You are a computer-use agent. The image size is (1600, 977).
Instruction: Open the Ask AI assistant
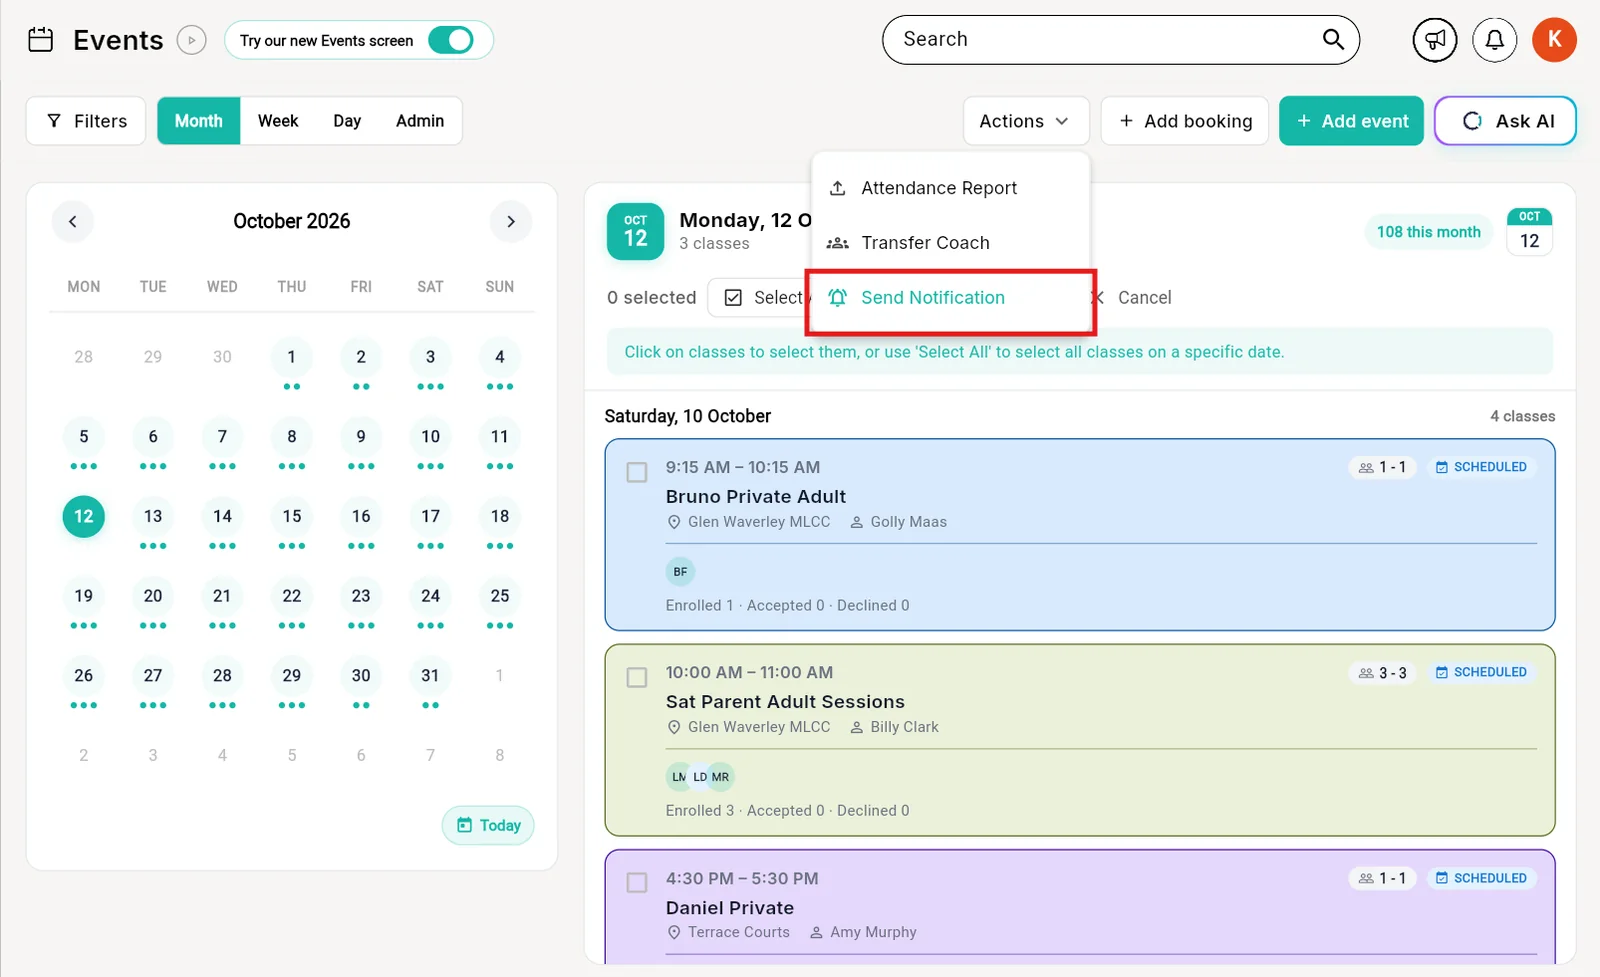tap(1506, 121)
